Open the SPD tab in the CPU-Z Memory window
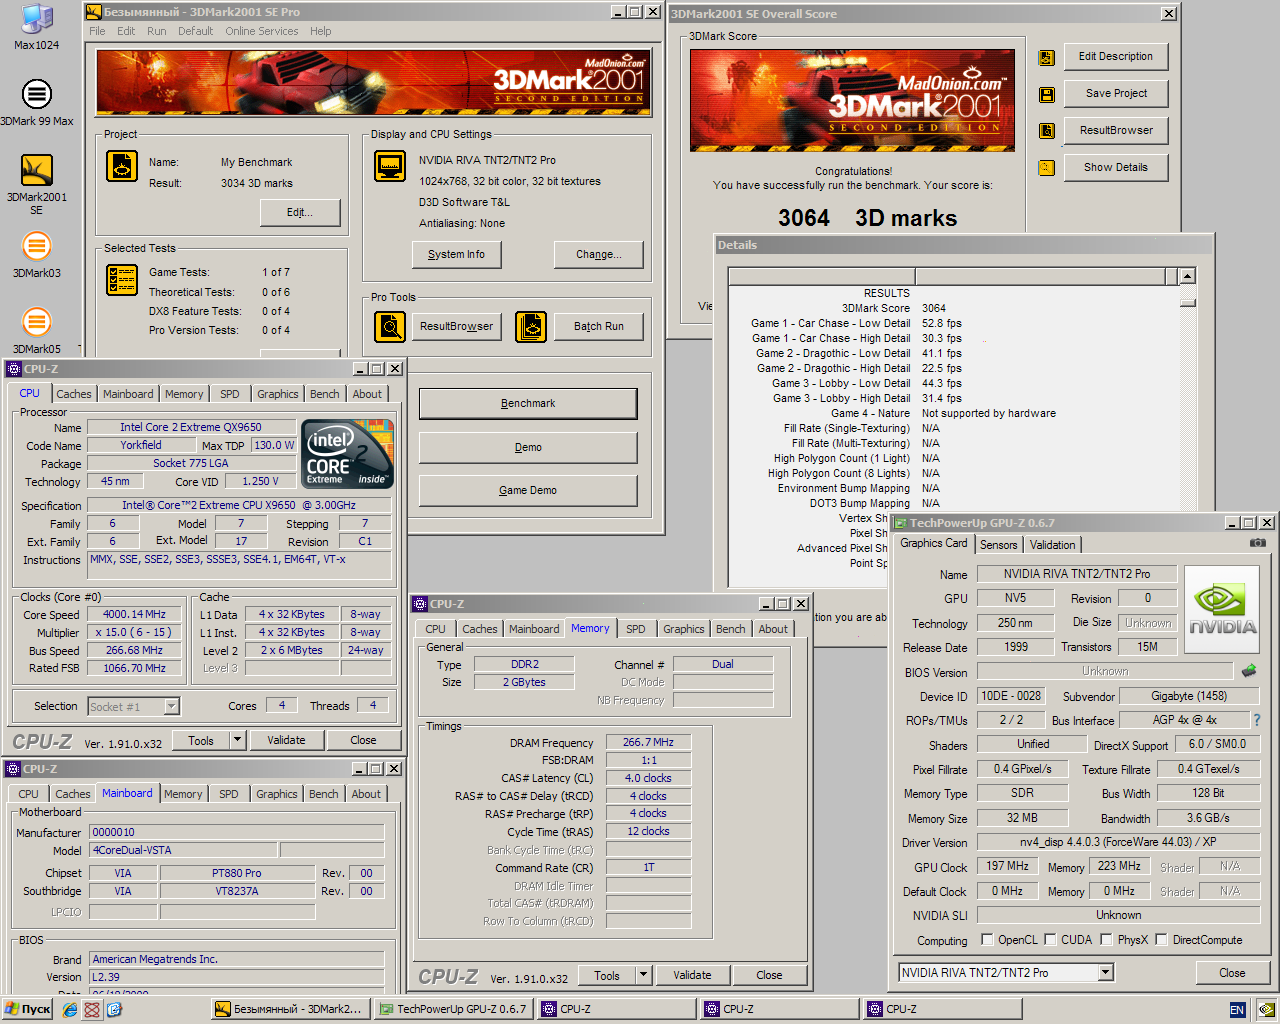Image resolution: width=1280 pixels, height=1024 pixels. (x=636, y=629)
